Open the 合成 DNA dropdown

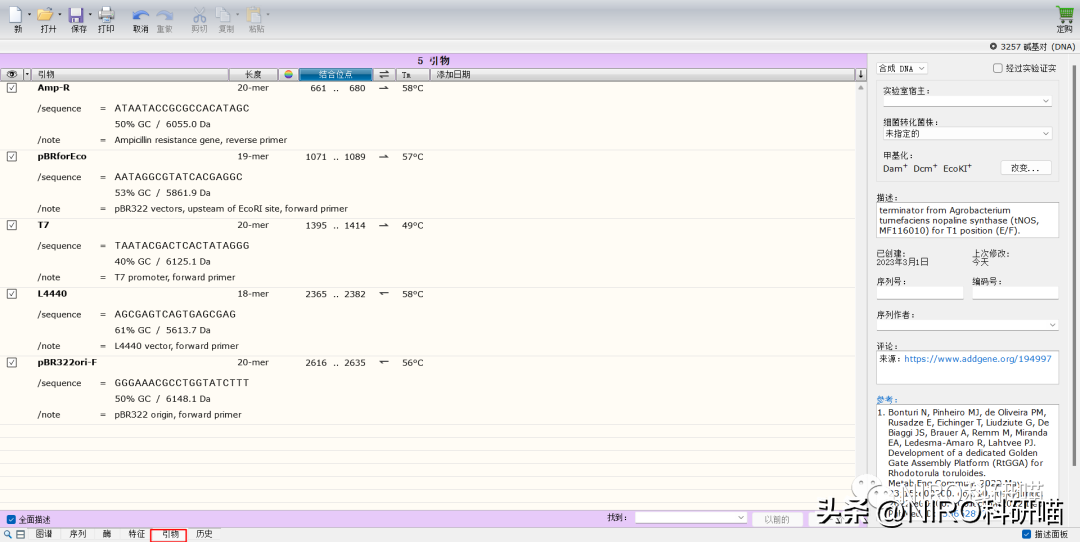(x=902, y=68)
